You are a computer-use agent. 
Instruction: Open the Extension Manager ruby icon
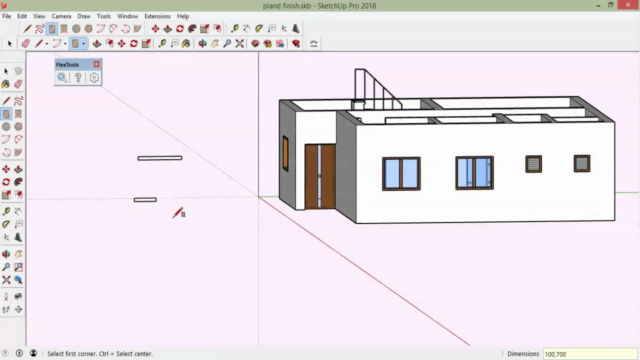[296, 43]
